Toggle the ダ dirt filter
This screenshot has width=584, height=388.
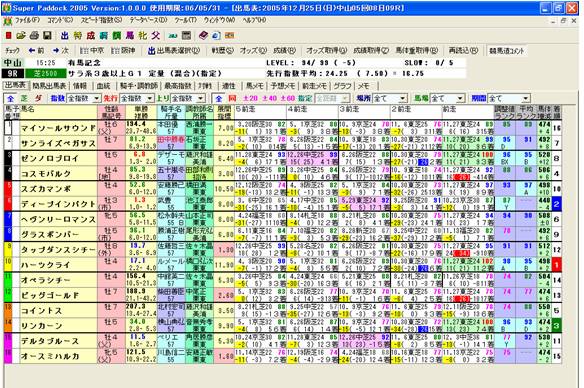[x=38, y=99]
